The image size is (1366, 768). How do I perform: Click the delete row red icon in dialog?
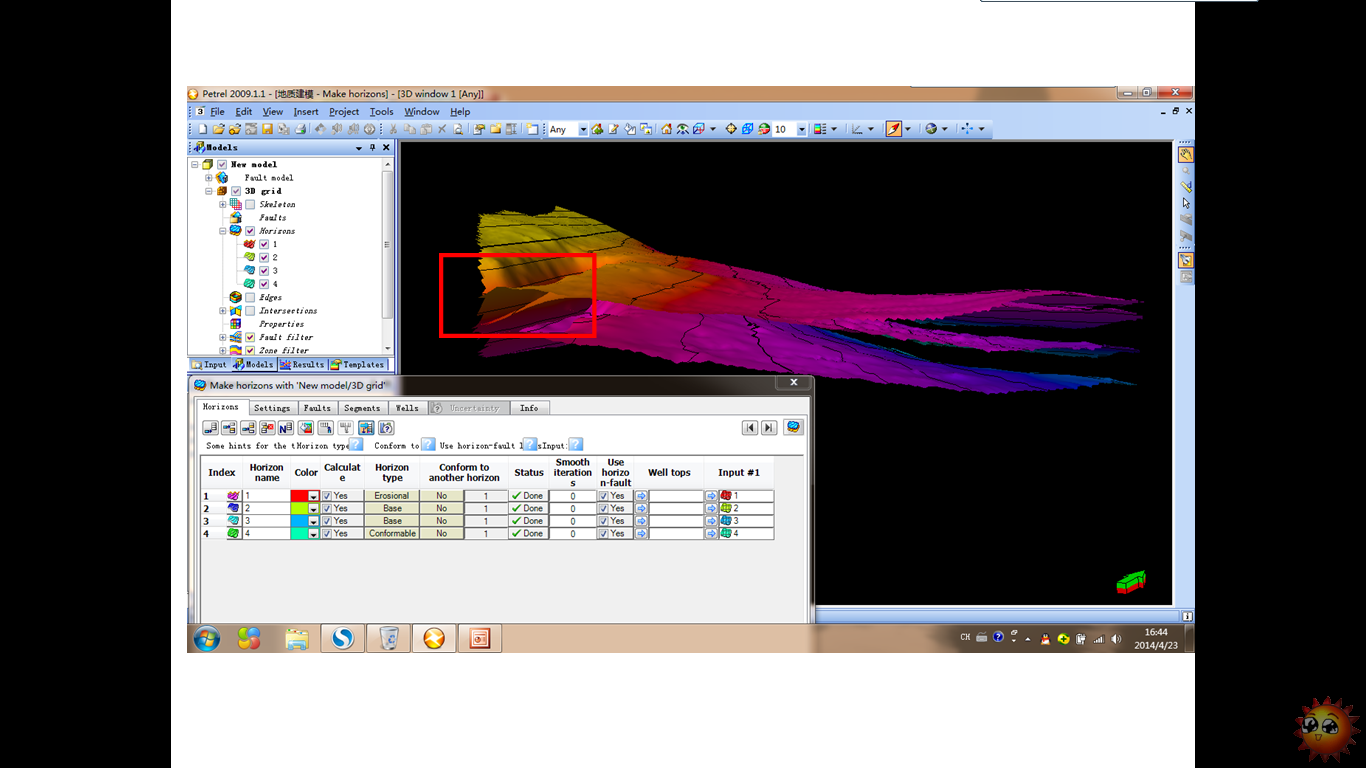click(x=267, y=428)
